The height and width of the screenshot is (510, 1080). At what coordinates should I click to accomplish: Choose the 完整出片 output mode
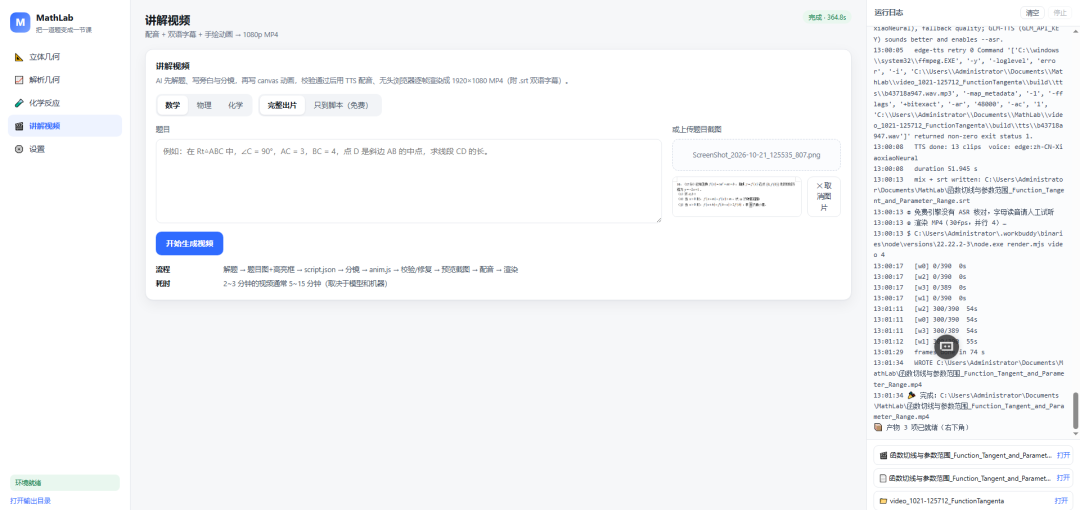coord(282,105)
